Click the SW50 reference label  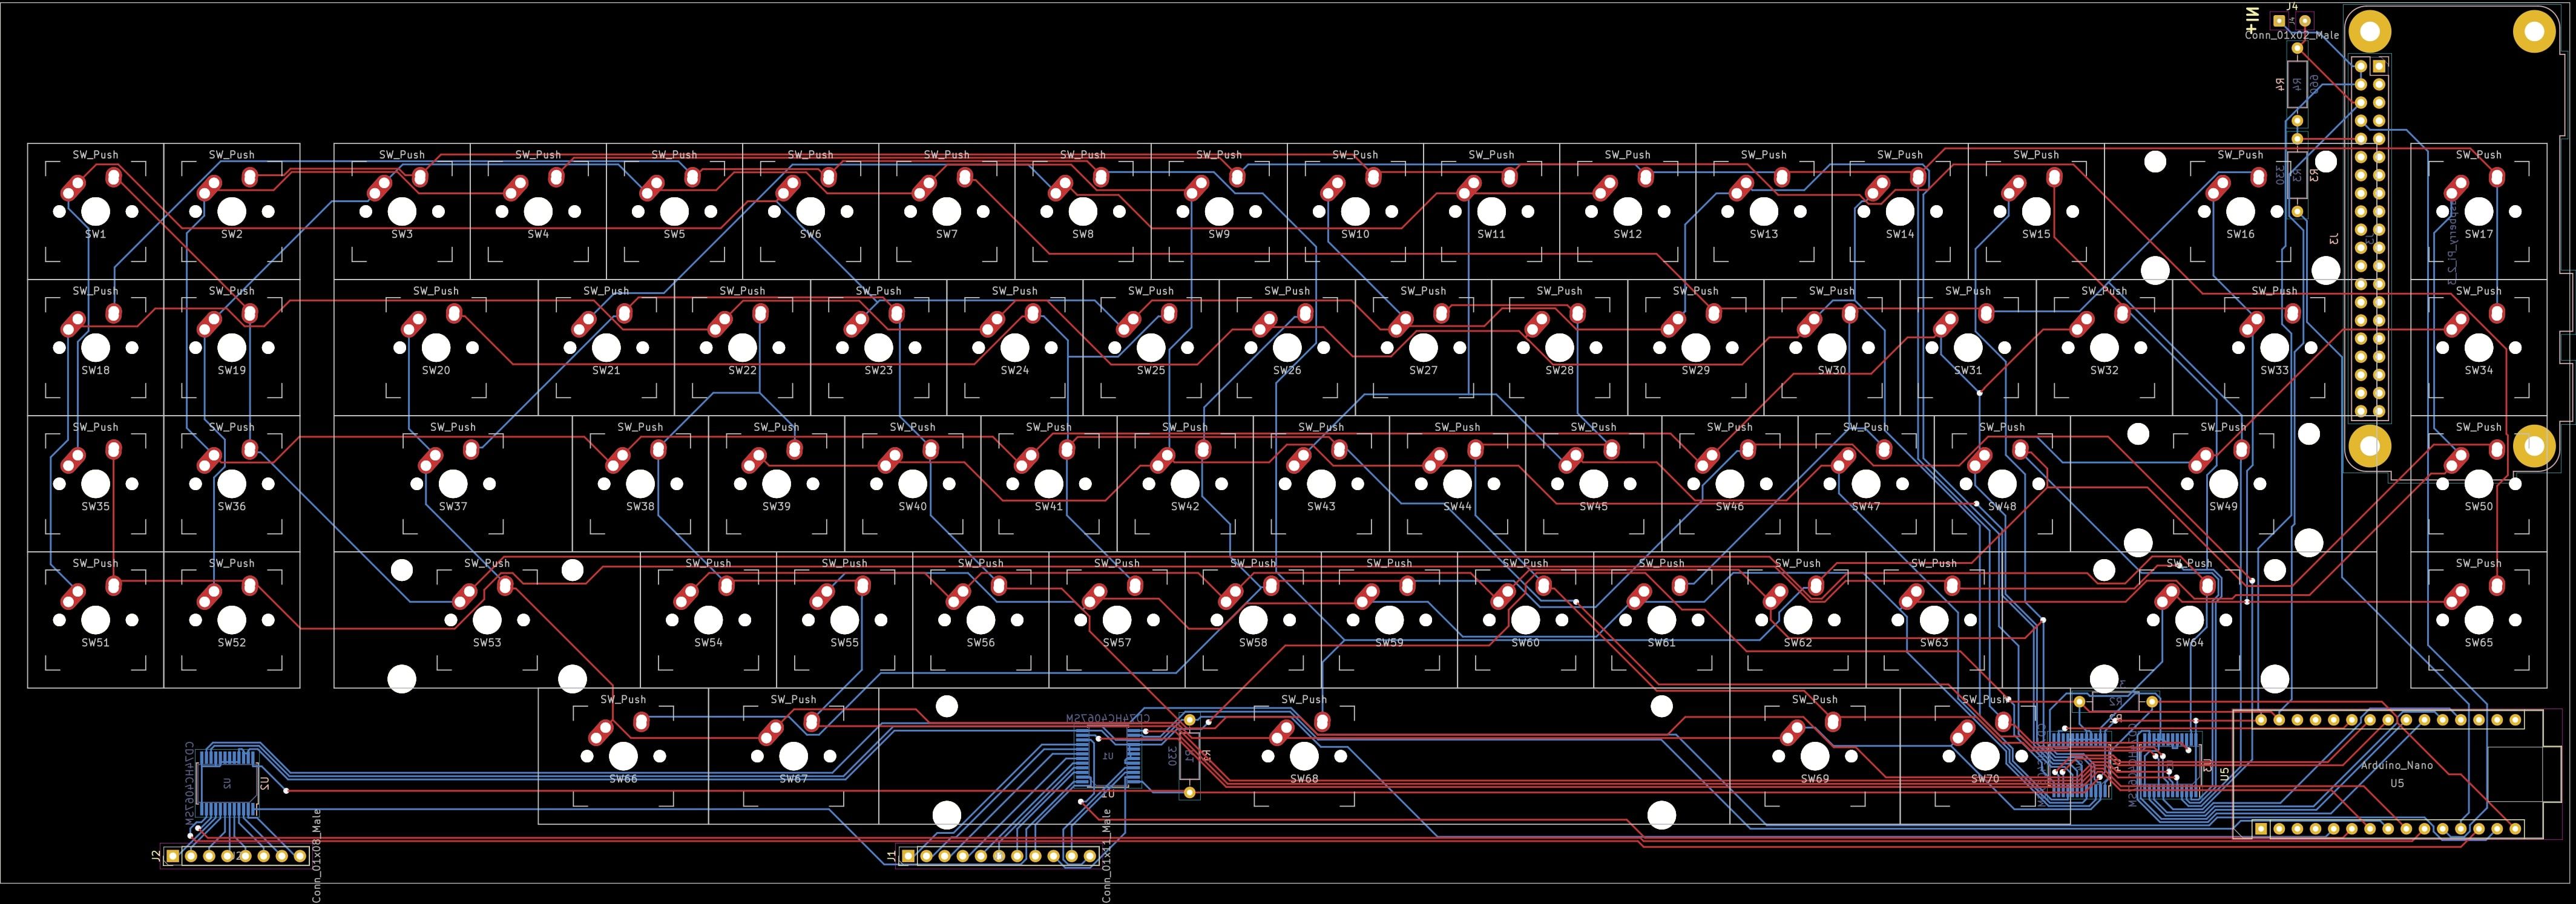2478,506
